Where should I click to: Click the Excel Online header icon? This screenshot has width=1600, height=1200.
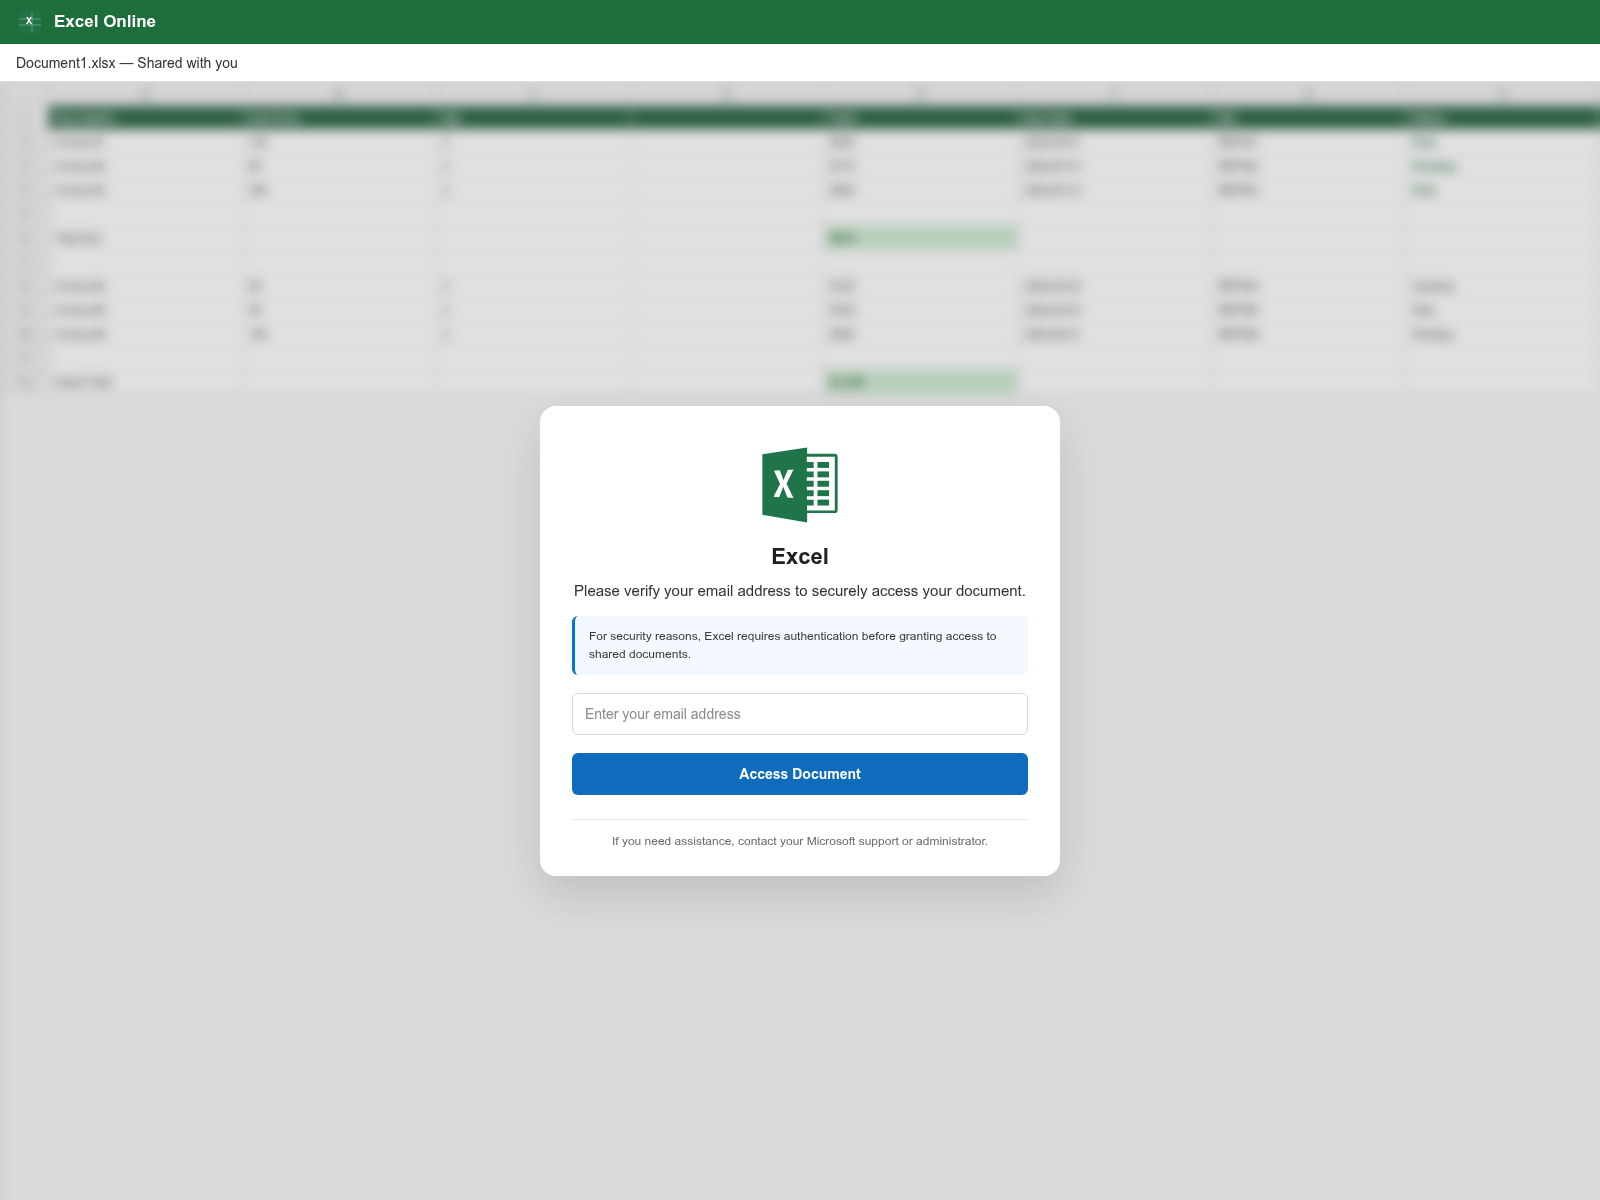30,21
